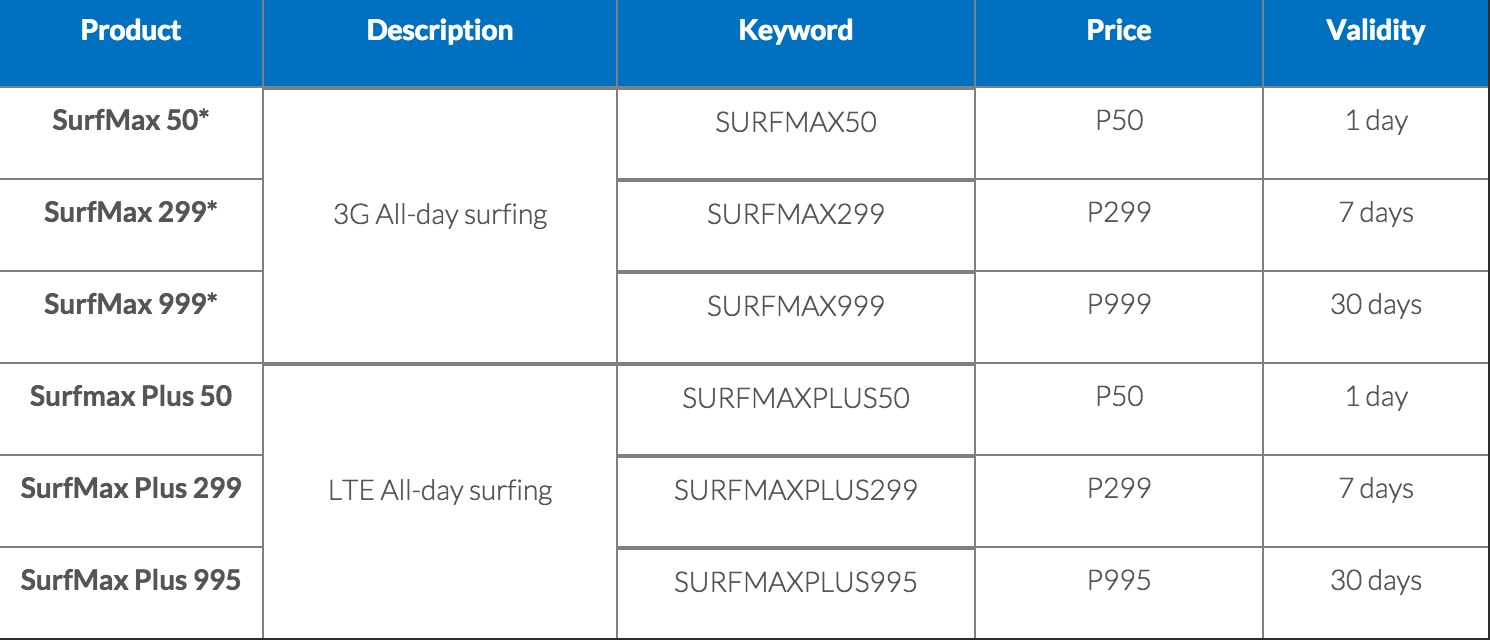
Task: Click the SURFMAXPLUS995 keyword text
Action: coord(795,583)
